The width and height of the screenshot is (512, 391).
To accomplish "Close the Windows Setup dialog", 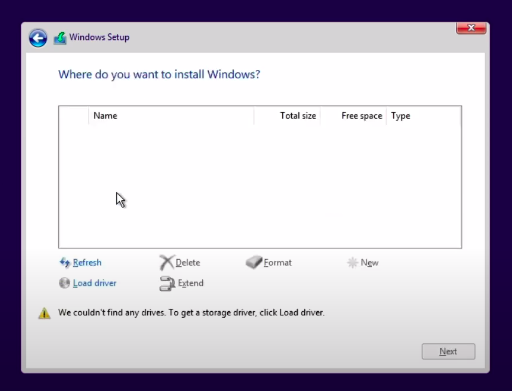I will point(471,28).
